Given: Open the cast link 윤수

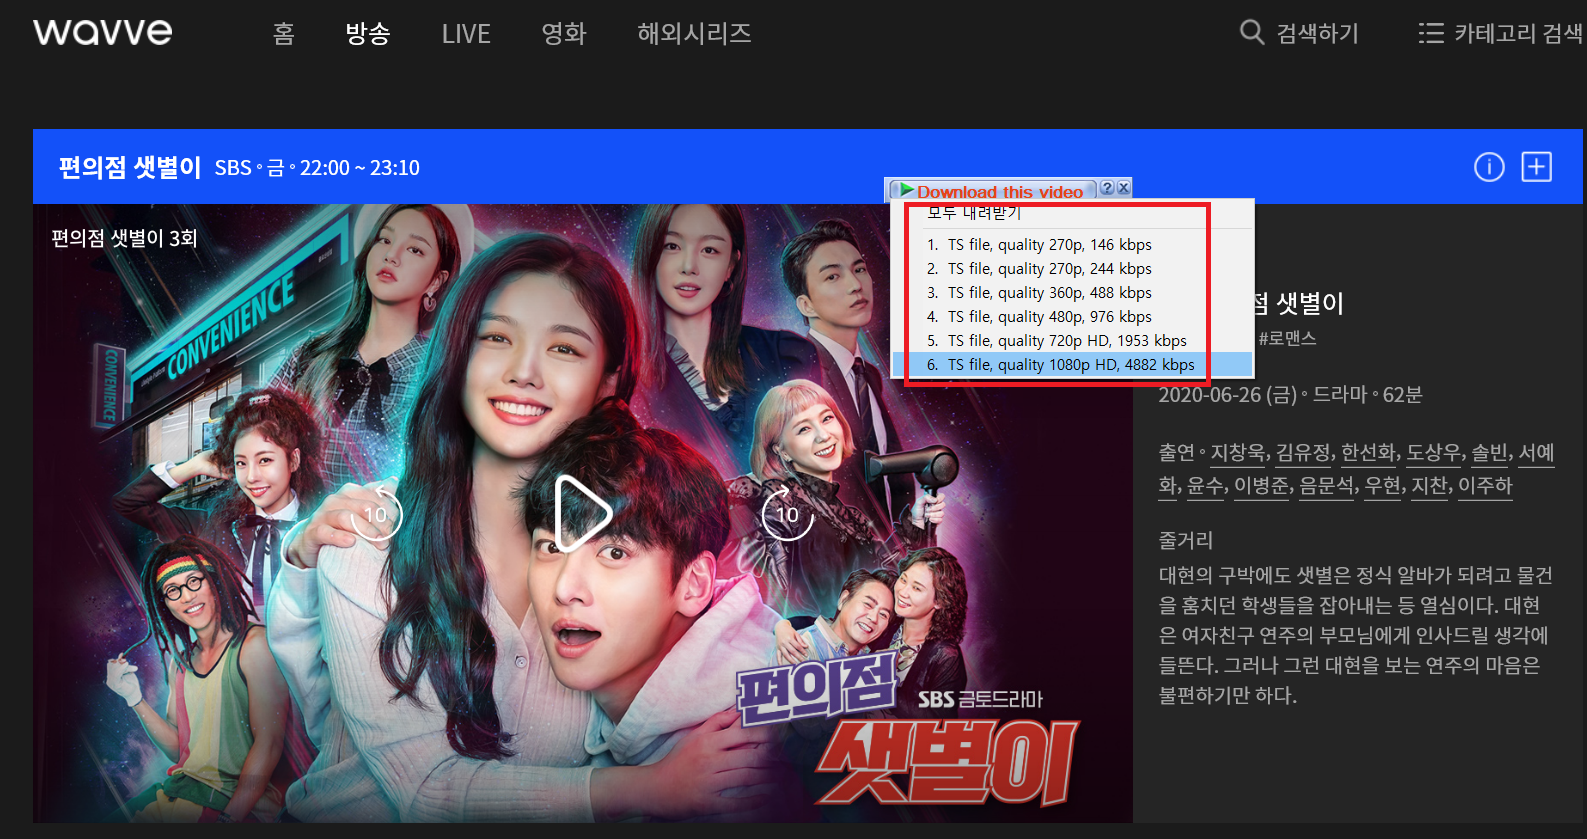Looking at the screenshot, I should tap(1205, 486).
